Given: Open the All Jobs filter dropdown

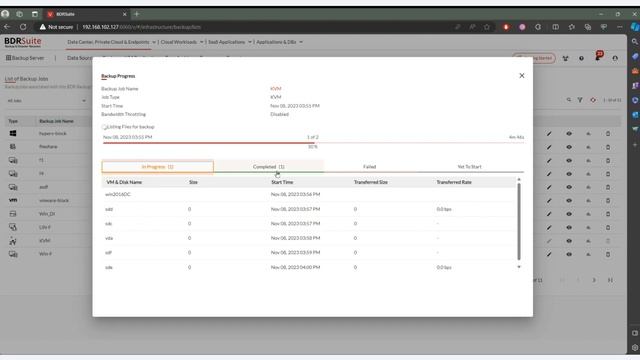Looking at the screenshot, I should (47, 100).
